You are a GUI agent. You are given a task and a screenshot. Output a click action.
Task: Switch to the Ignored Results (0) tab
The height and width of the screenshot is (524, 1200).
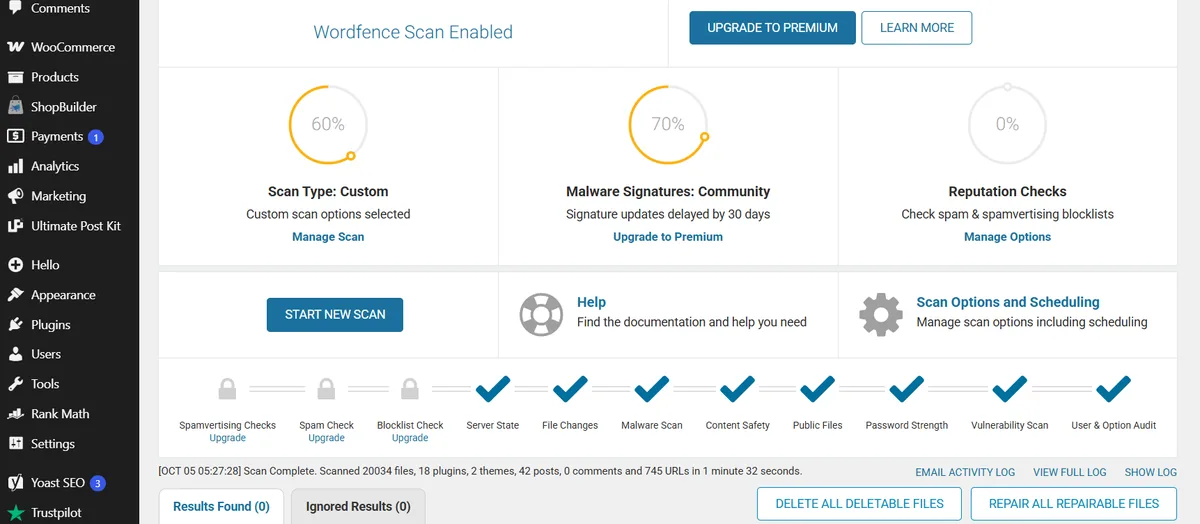pyautogui.click(x=358, y=507)
